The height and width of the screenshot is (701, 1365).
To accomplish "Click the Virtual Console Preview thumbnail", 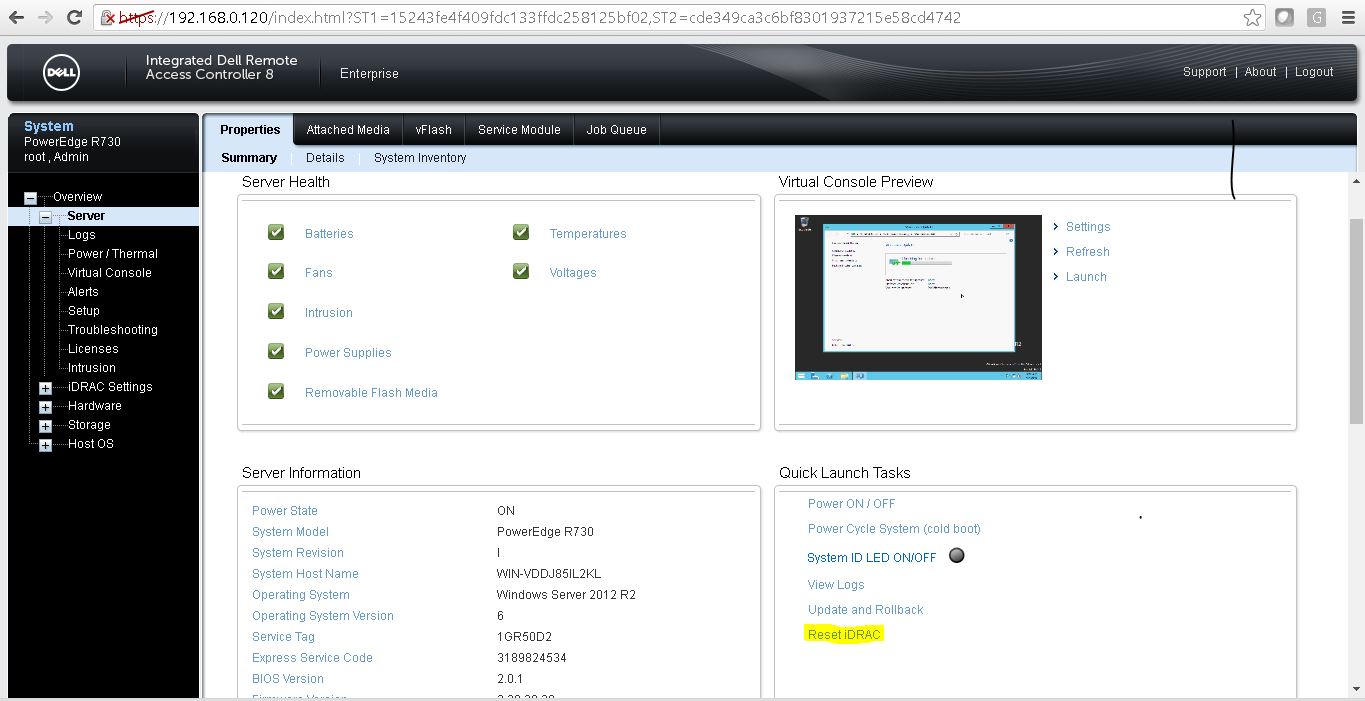I will point(917,296).
